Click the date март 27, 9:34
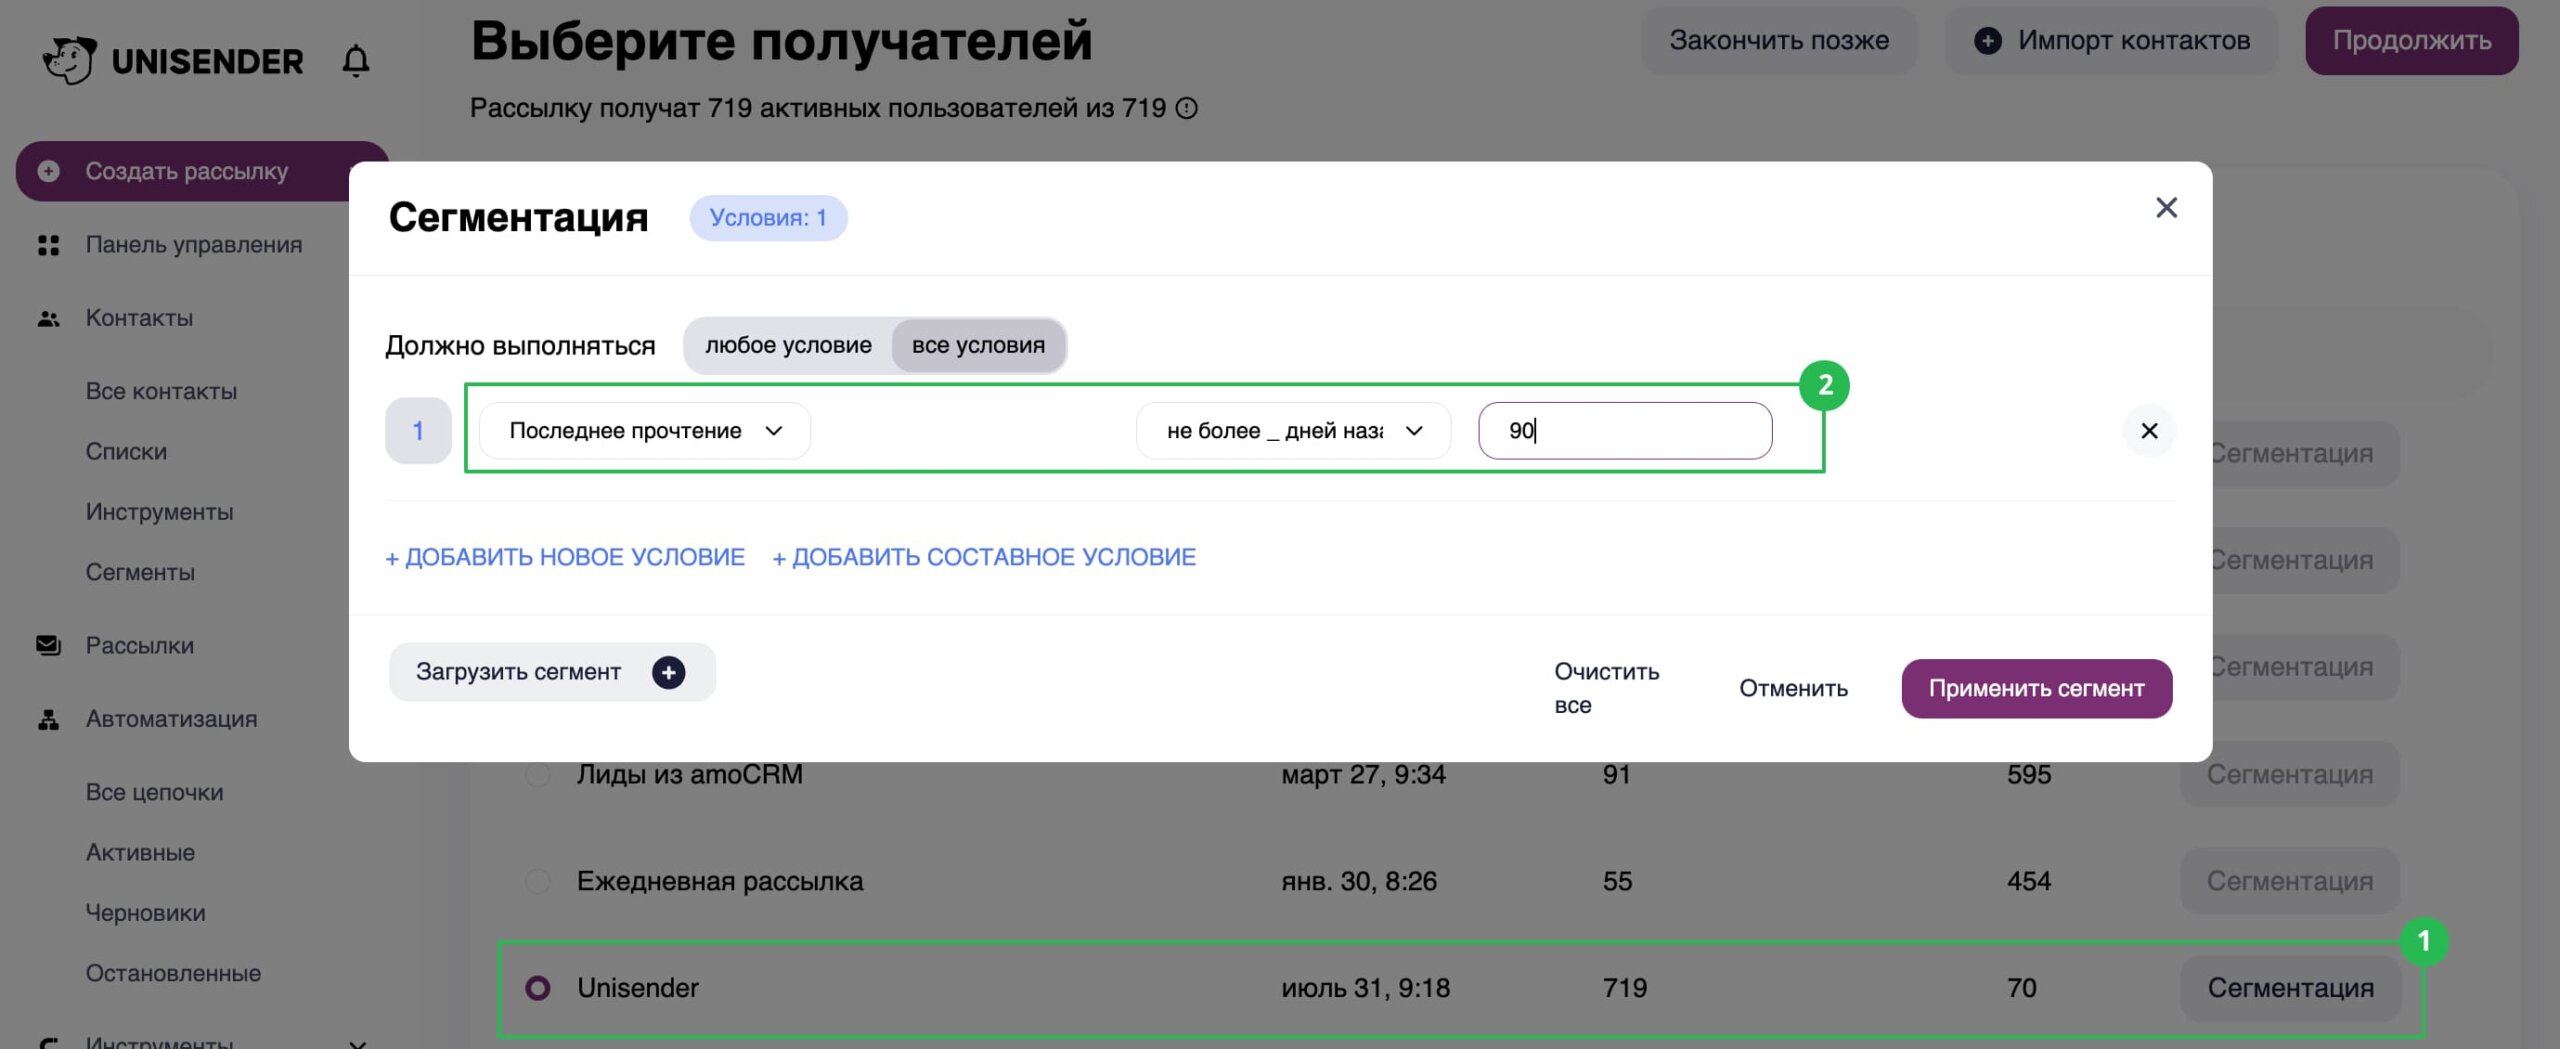This screenshot has width=2560, height=1049. (x=1364, y=774)
